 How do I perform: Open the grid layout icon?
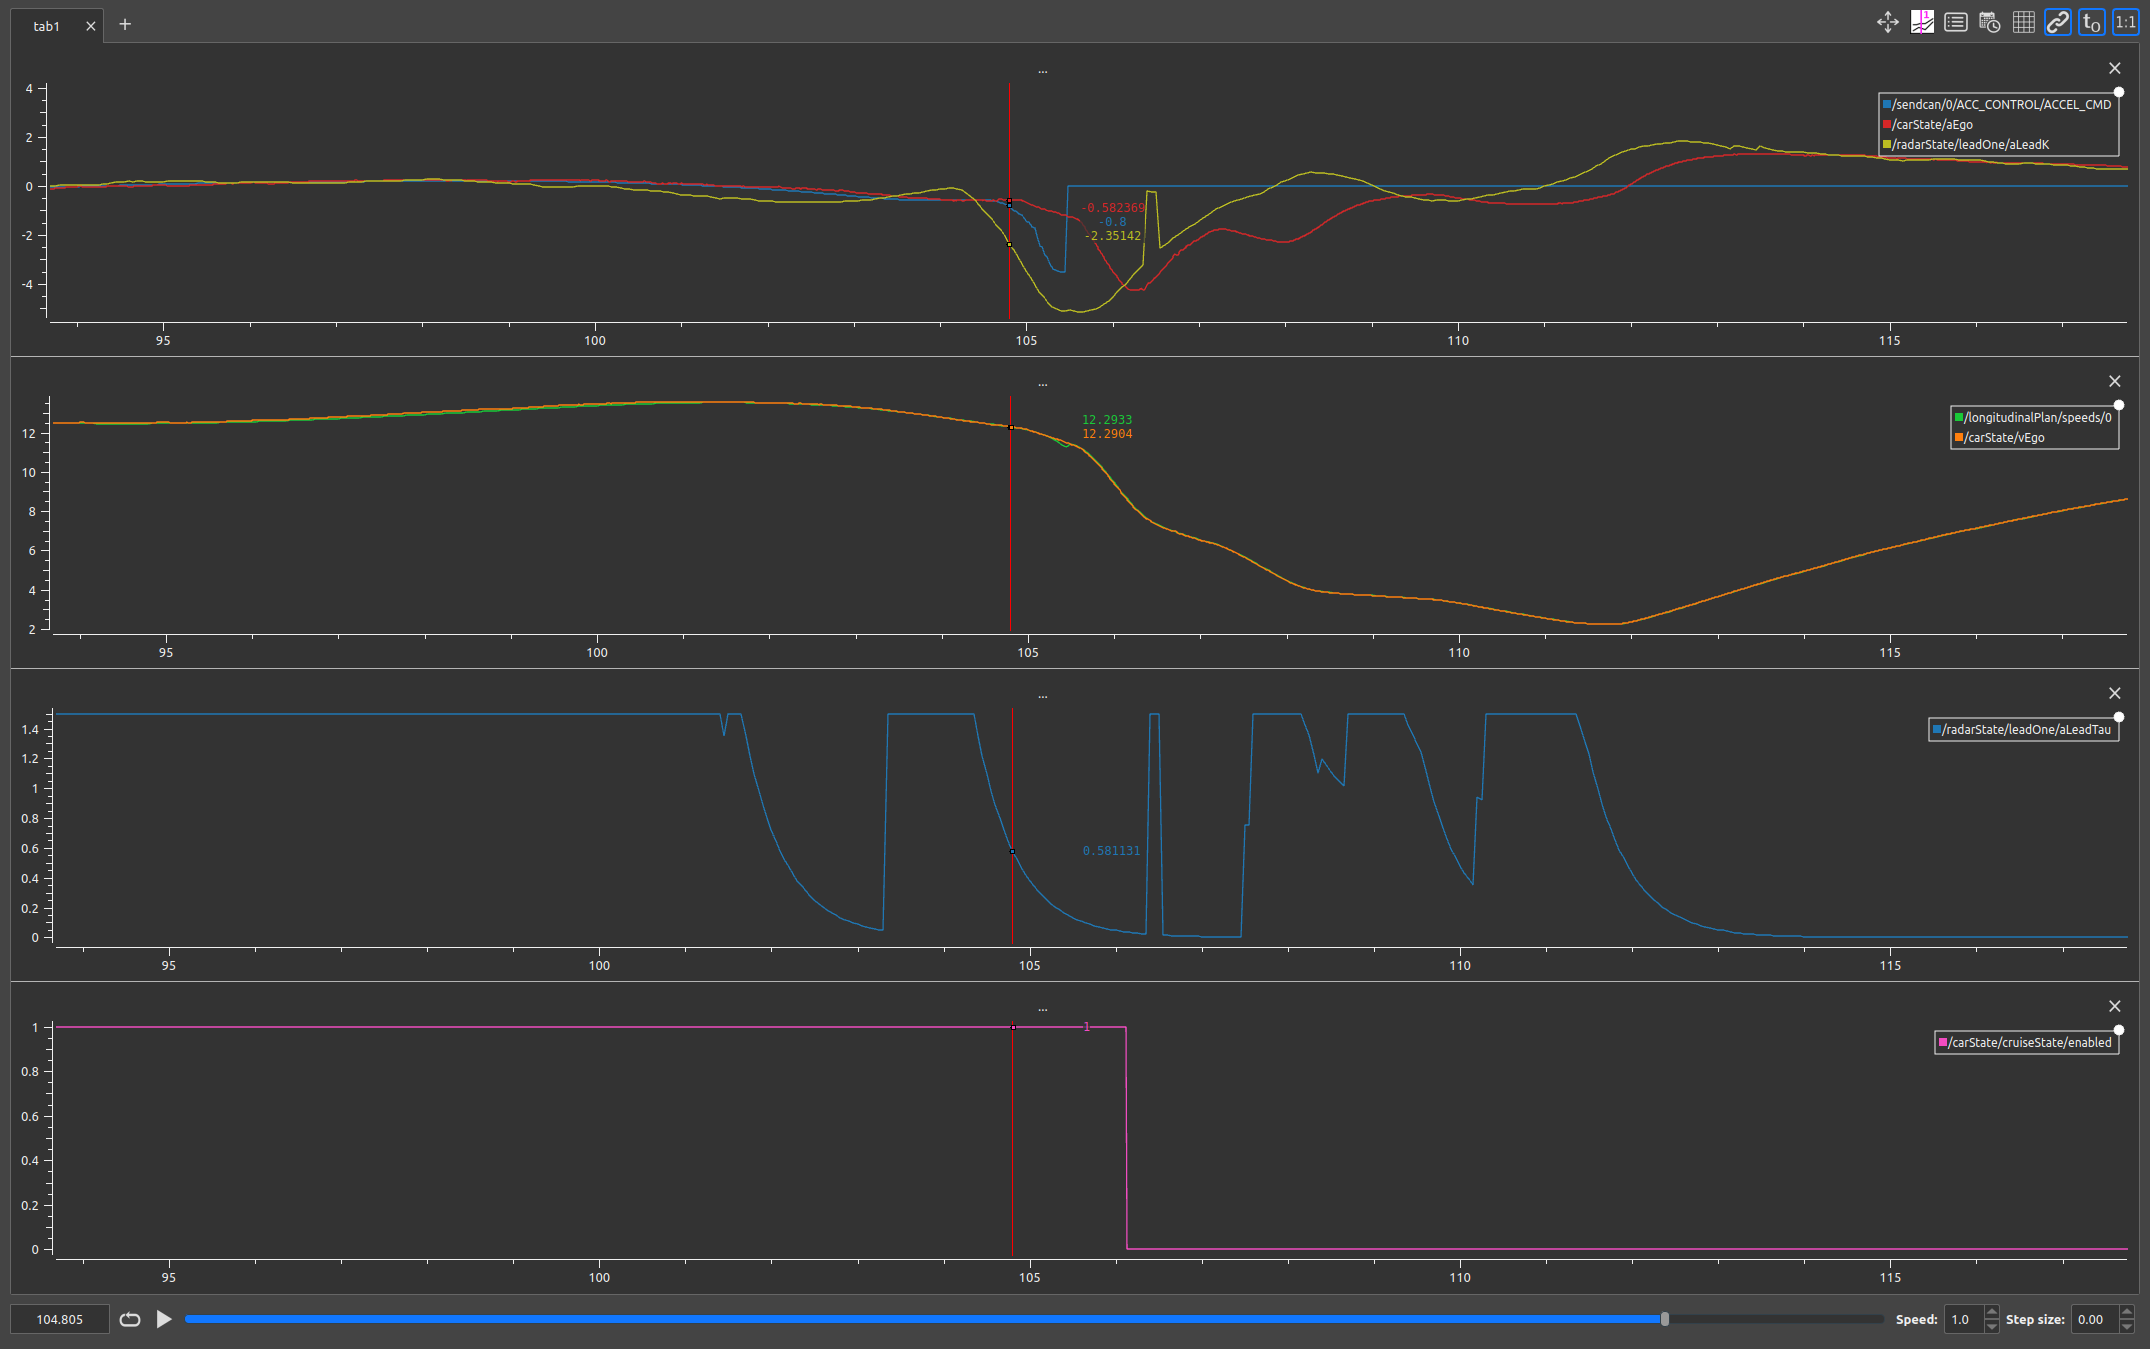pos(2023,22)
